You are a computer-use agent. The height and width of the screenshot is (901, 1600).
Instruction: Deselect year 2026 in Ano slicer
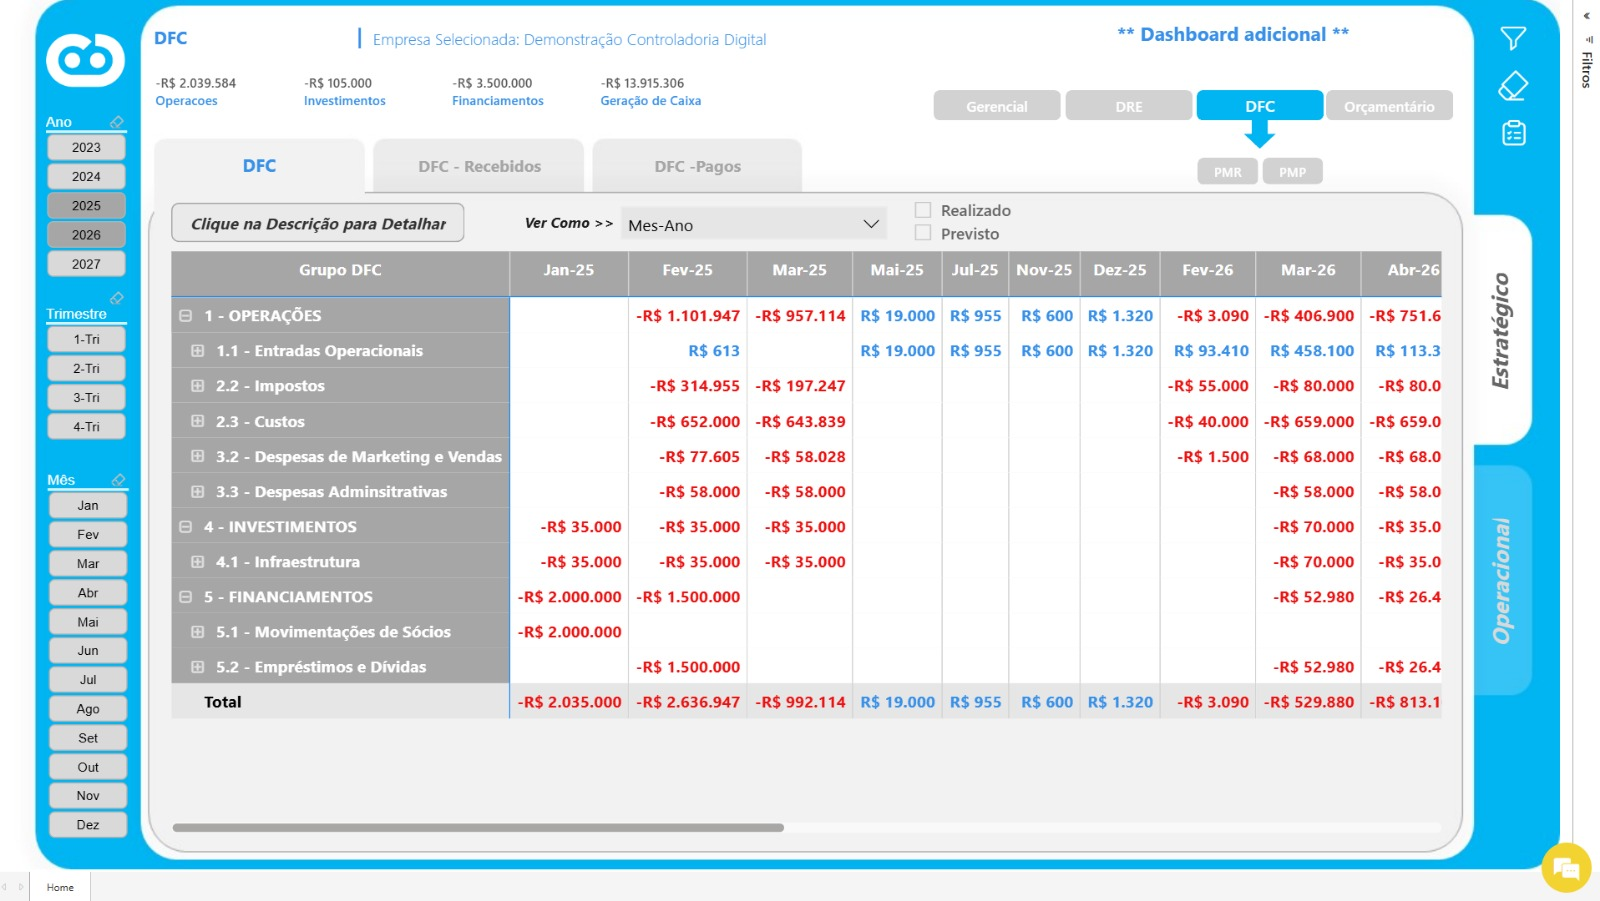(x=86, y=234)
